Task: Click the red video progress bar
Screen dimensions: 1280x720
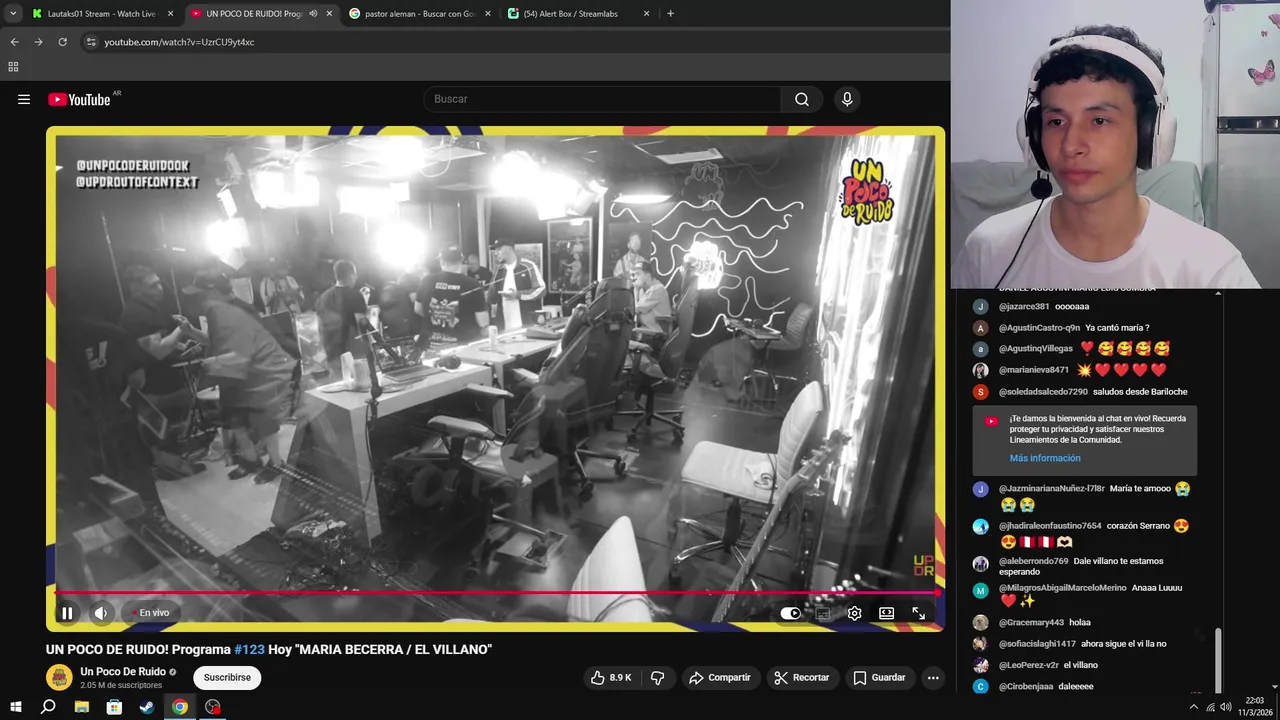Action: tap(496, 593)
